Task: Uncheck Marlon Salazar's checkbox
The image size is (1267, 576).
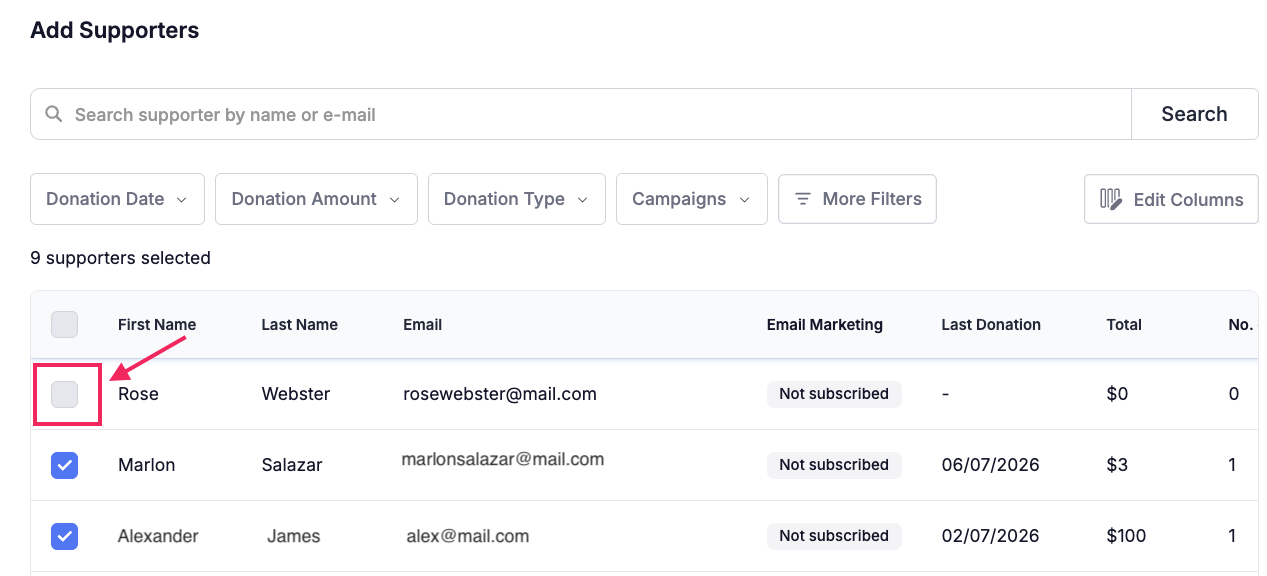Action: 64,465
